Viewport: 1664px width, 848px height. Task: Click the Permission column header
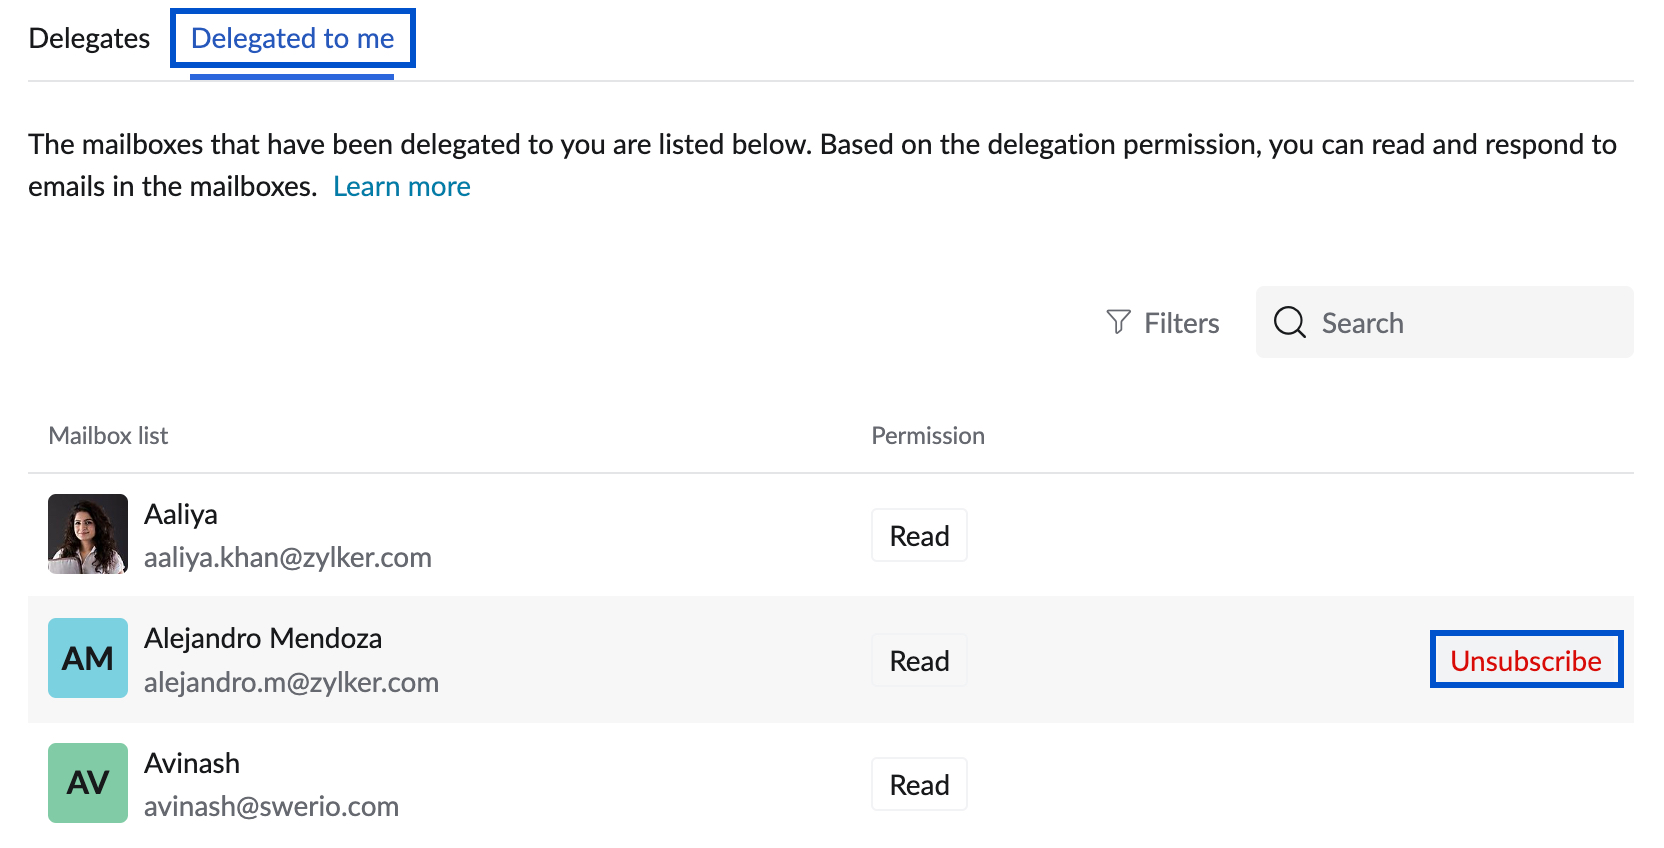(x=927, y=436)
